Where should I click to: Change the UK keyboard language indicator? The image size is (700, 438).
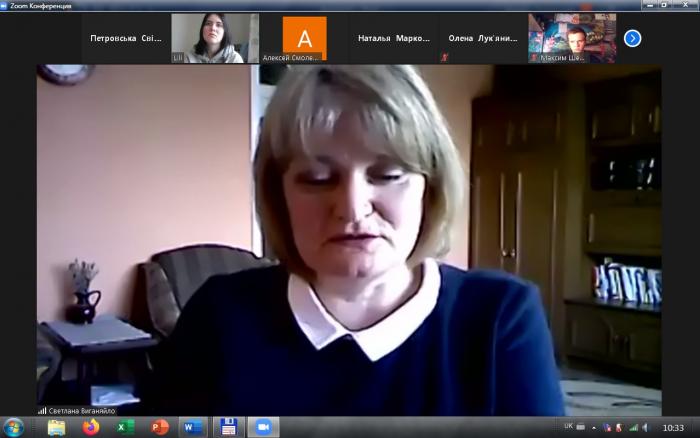pyautogui.click(x=569, y=426)
